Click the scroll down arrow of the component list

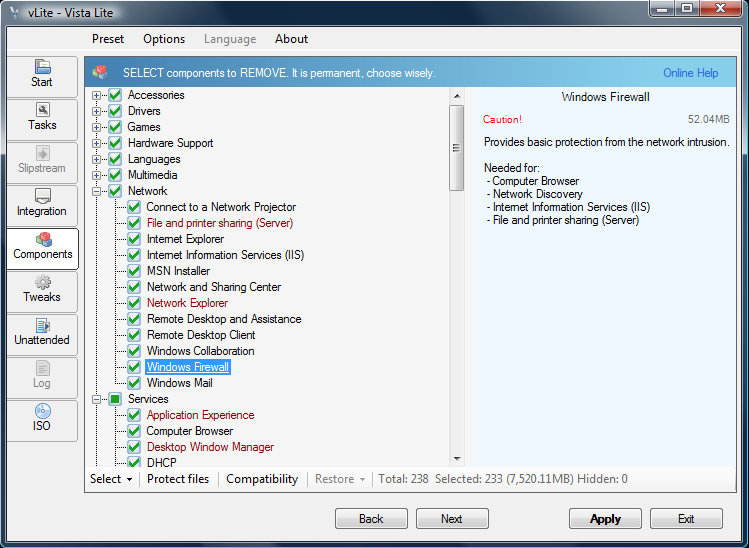click(x=457, y=459)
